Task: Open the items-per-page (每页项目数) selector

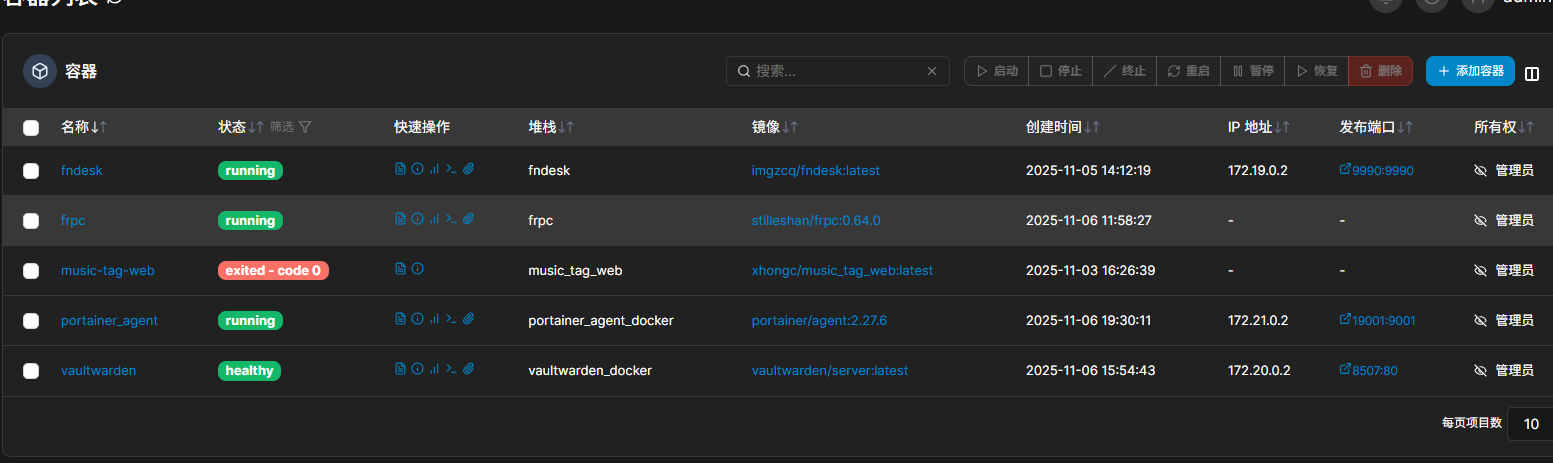Action: point(1530,424)
